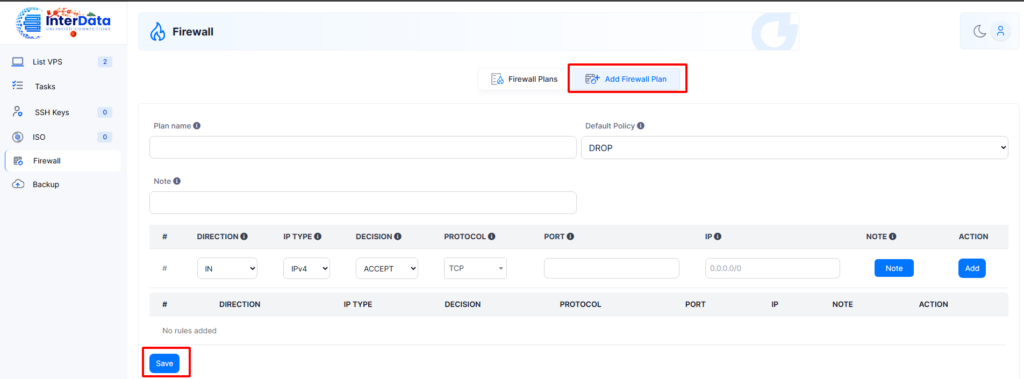
Task: Open the direction IN dropdown
Action: point(227,269)
